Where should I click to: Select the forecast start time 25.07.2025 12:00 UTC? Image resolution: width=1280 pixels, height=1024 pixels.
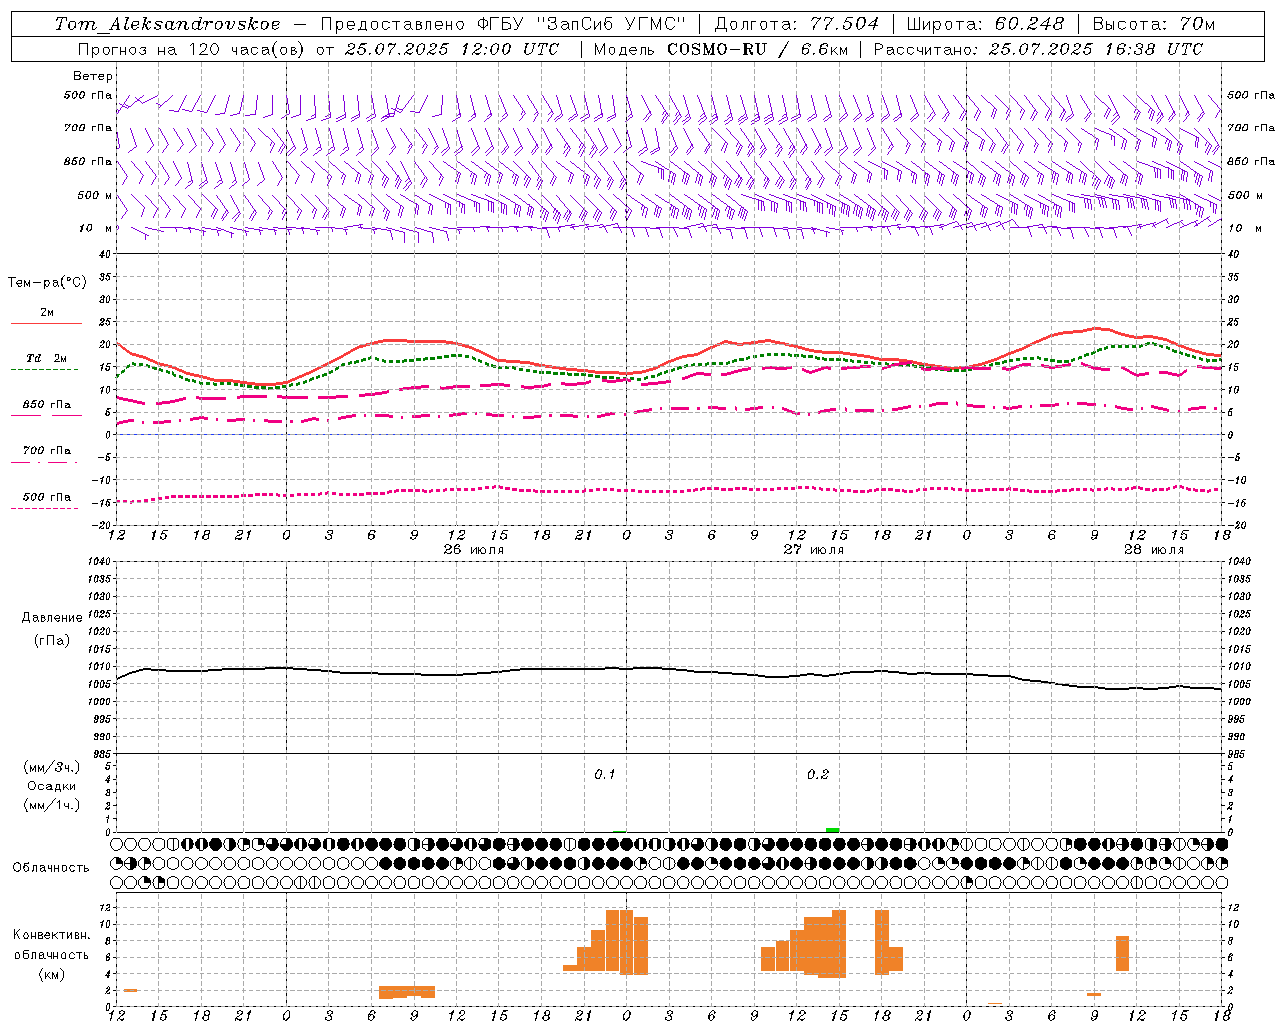coord(452,49)
